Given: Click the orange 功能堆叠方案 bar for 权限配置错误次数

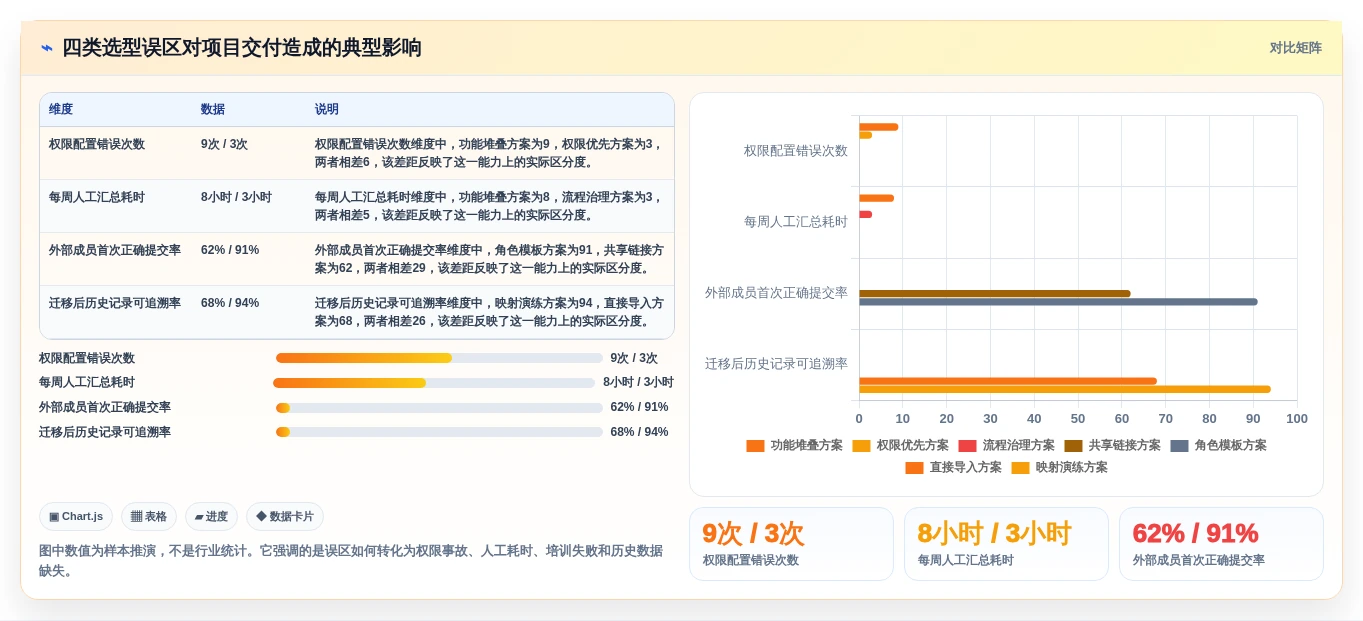Looking at the screenshot, I should point(878,127).
